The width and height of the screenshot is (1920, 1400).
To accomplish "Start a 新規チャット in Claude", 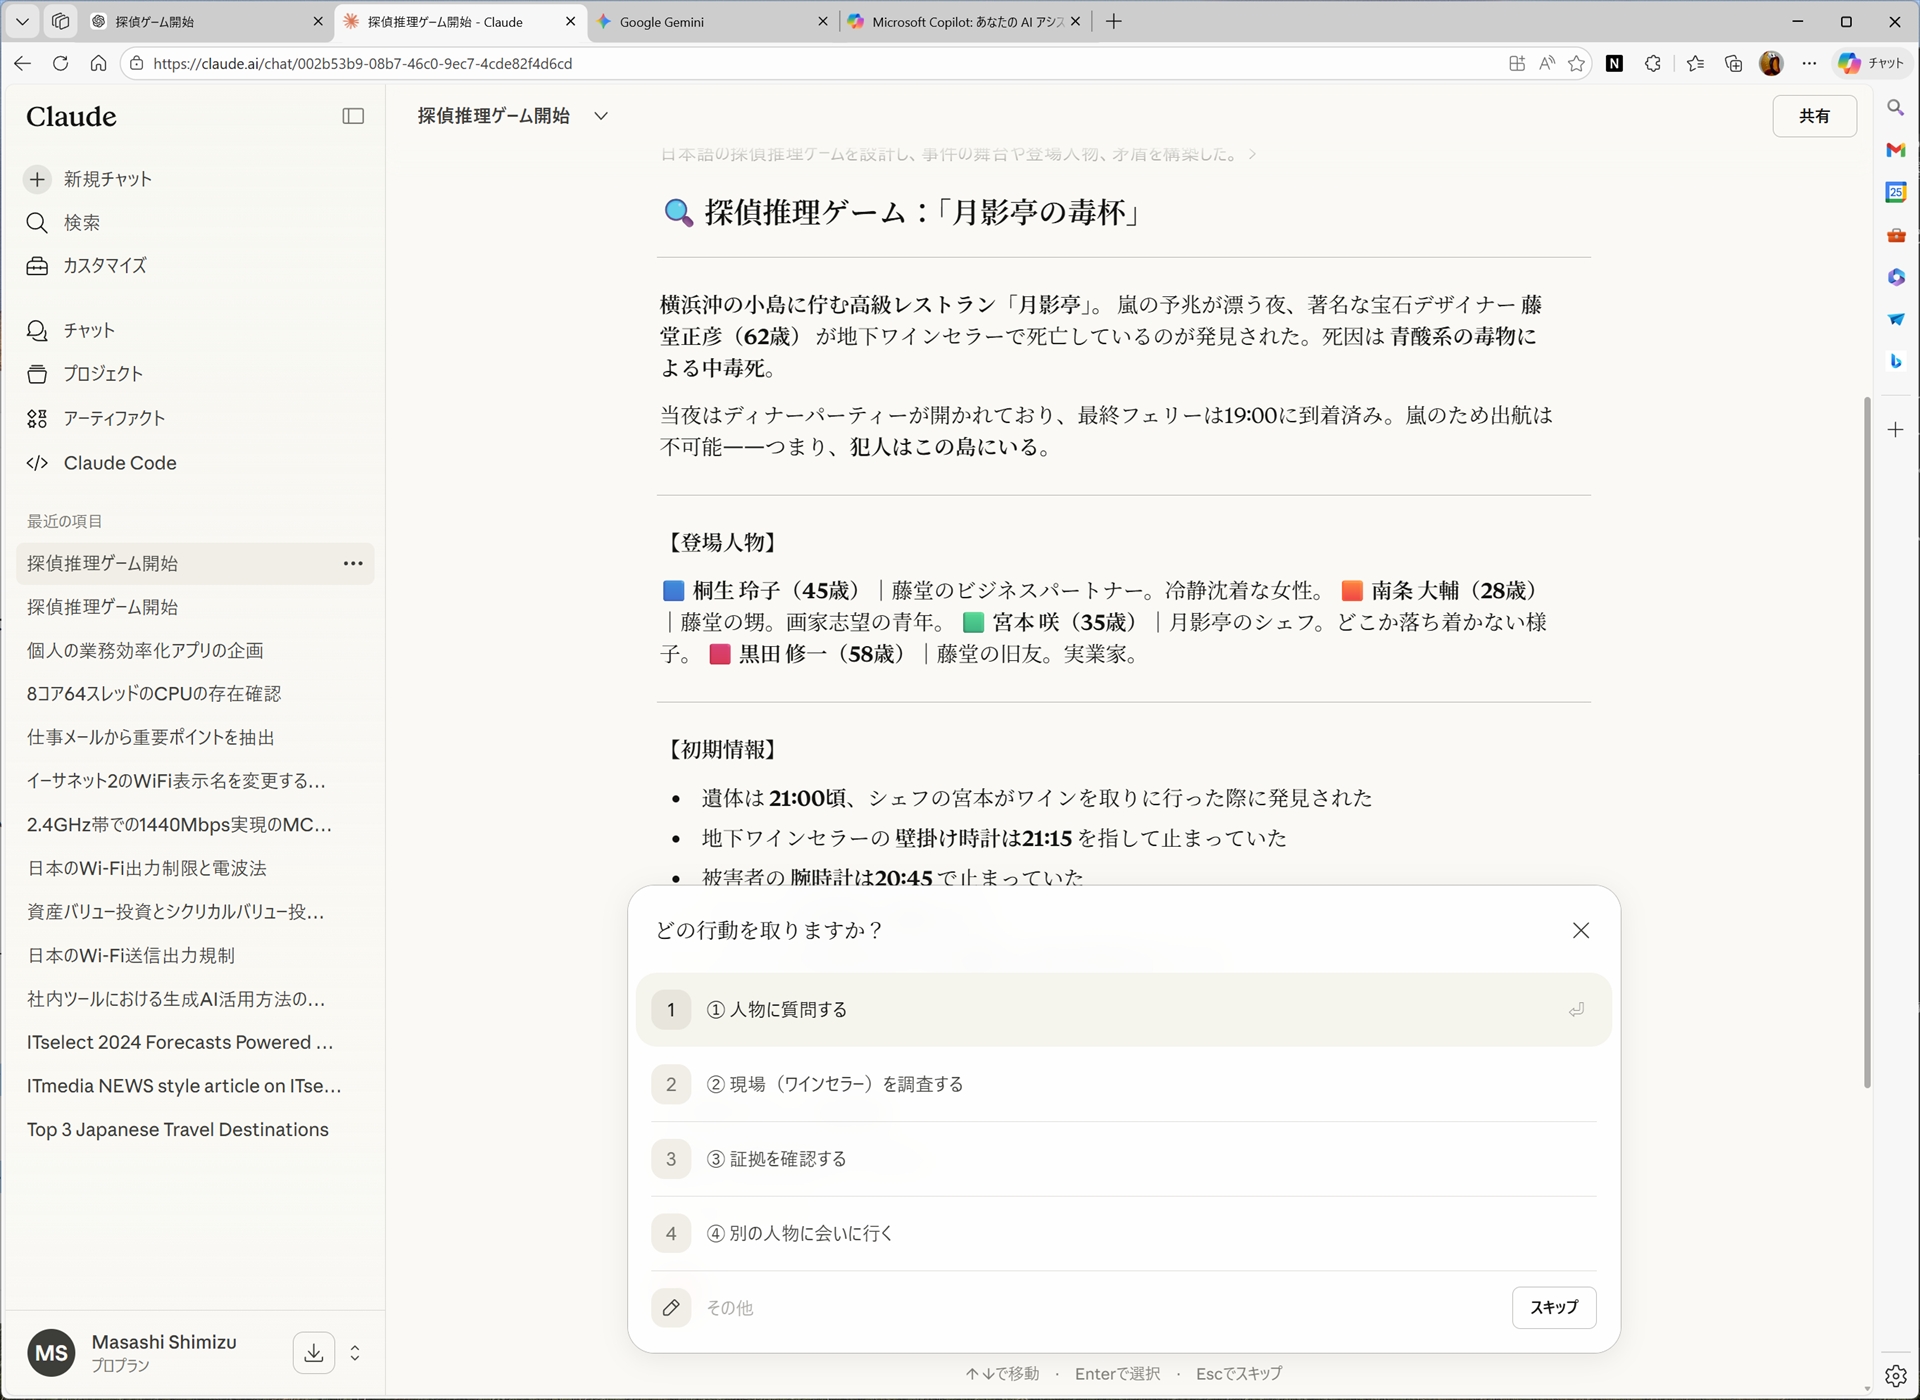I will tap(107, 179).
